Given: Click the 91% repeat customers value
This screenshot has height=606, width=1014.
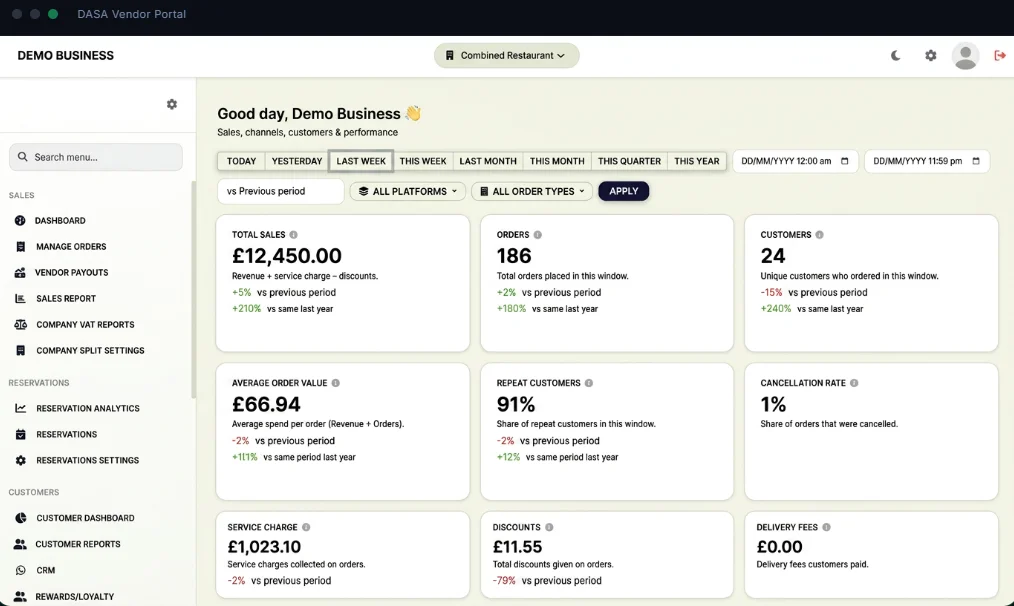Looking at the screenshot, I should click(x=516, y=404).
